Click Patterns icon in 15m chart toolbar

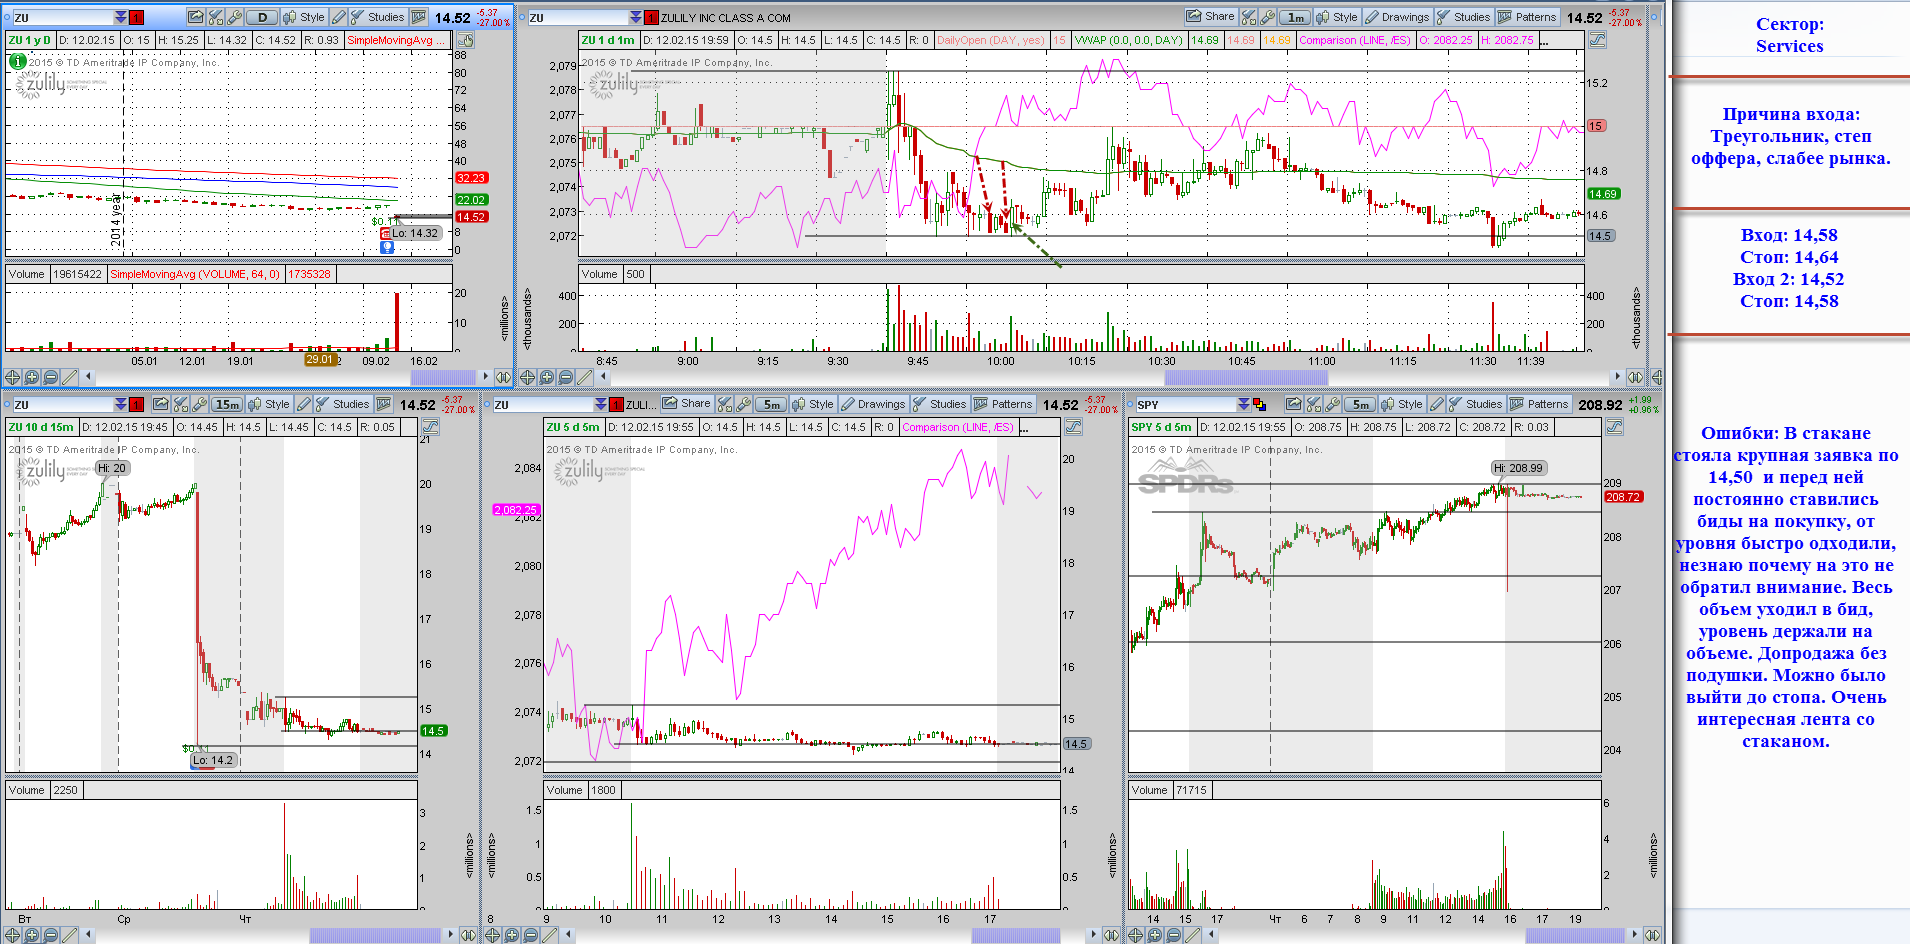pyautogui.click(x=384, y=404)
